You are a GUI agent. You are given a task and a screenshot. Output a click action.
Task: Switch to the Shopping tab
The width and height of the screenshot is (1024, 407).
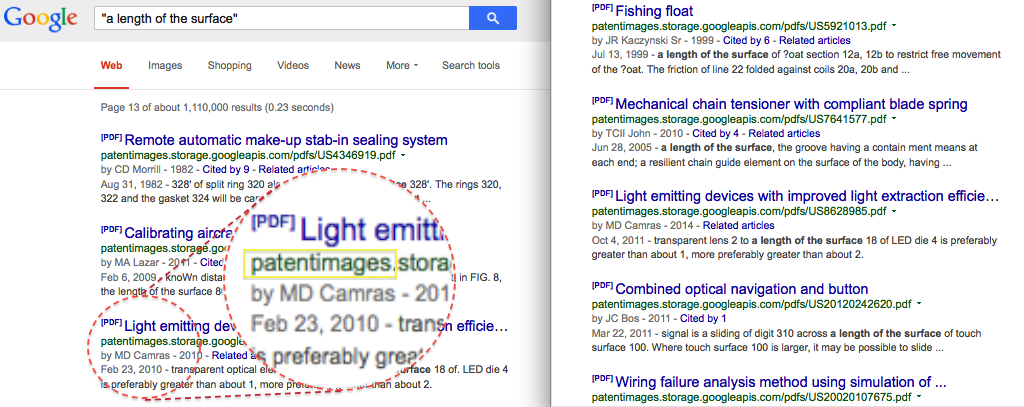tap(229, 65)
